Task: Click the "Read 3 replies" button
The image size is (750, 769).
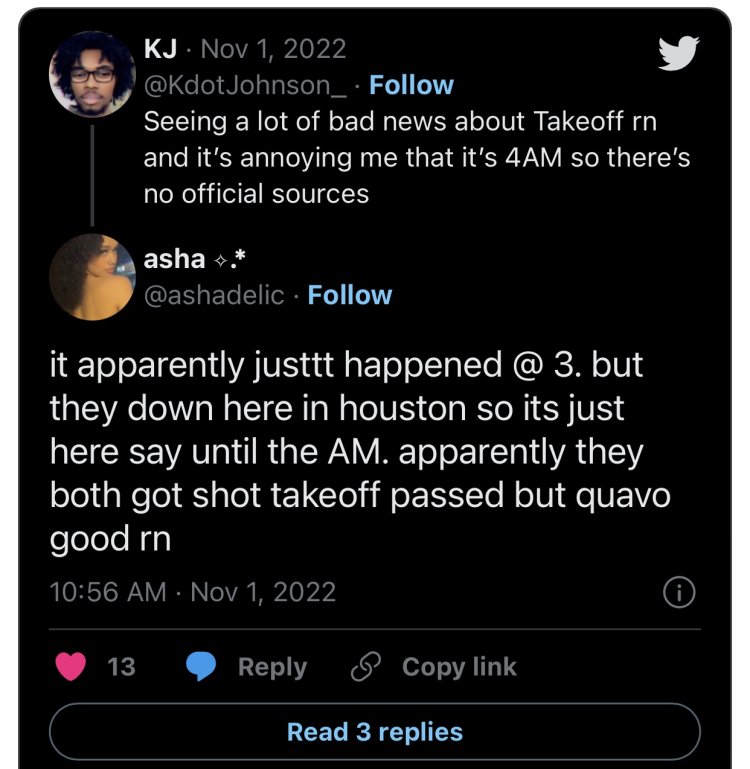Action: [375, 731]
